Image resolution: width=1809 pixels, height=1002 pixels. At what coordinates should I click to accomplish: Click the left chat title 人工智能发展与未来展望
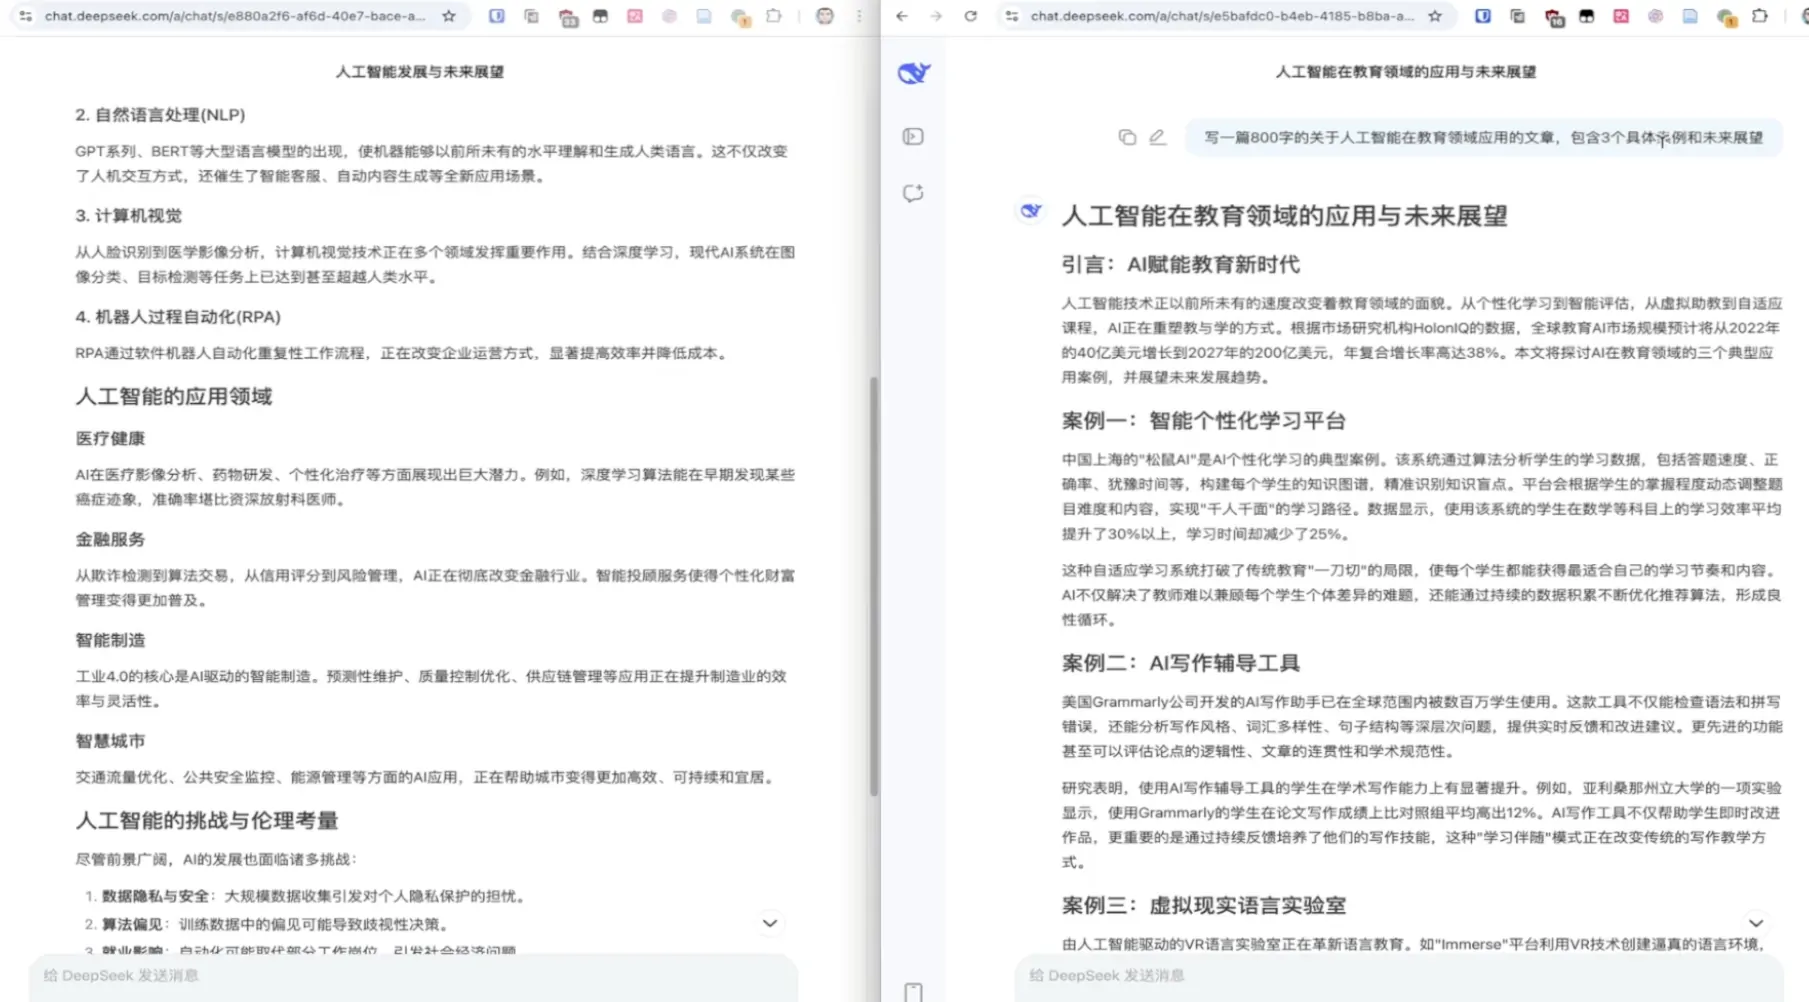click(419, 72)
